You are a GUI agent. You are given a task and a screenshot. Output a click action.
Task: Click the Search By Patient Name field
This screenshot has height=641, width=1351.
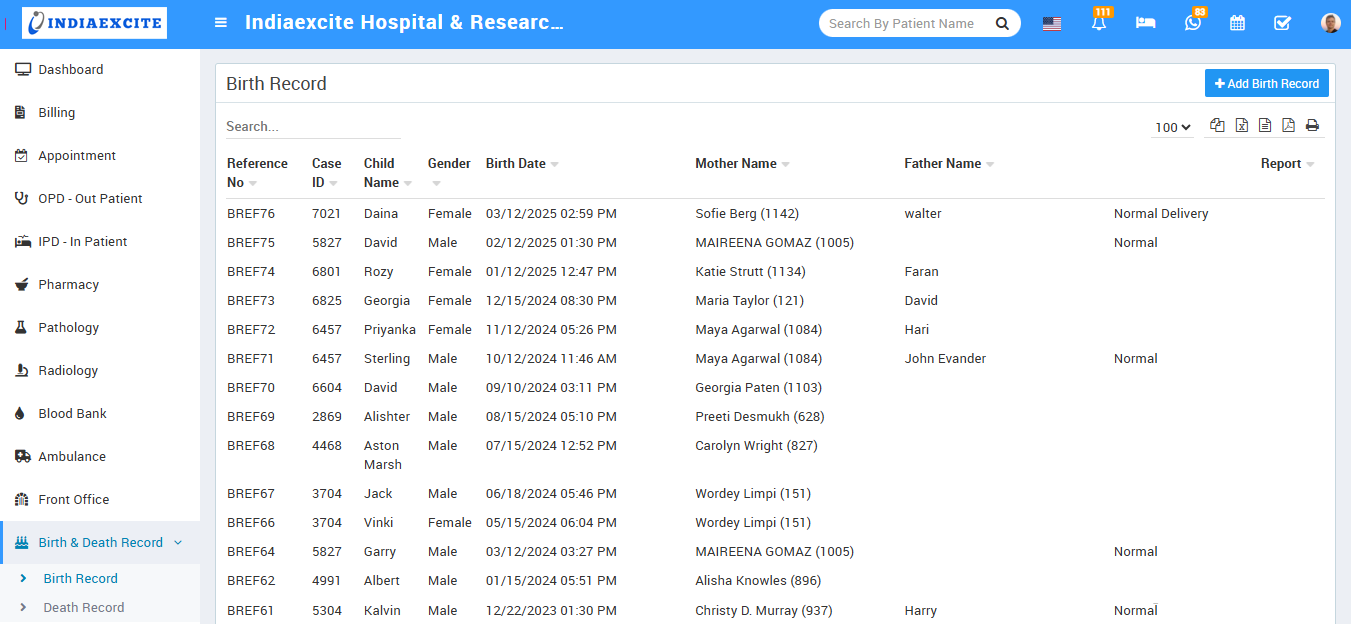(905, 23)
